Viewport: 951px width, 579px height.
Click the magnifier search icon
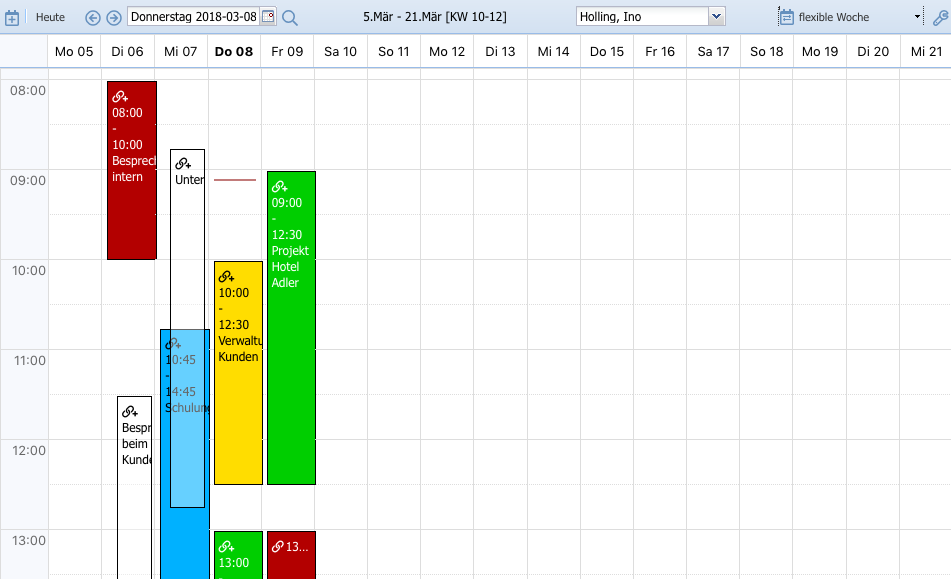(x=290, y=17)
